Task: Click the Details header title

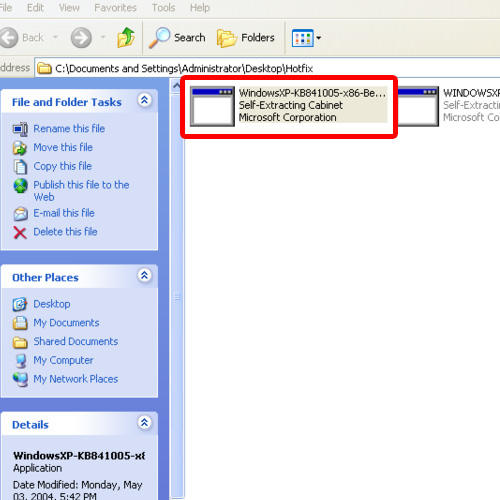Action: click(30, 425)
